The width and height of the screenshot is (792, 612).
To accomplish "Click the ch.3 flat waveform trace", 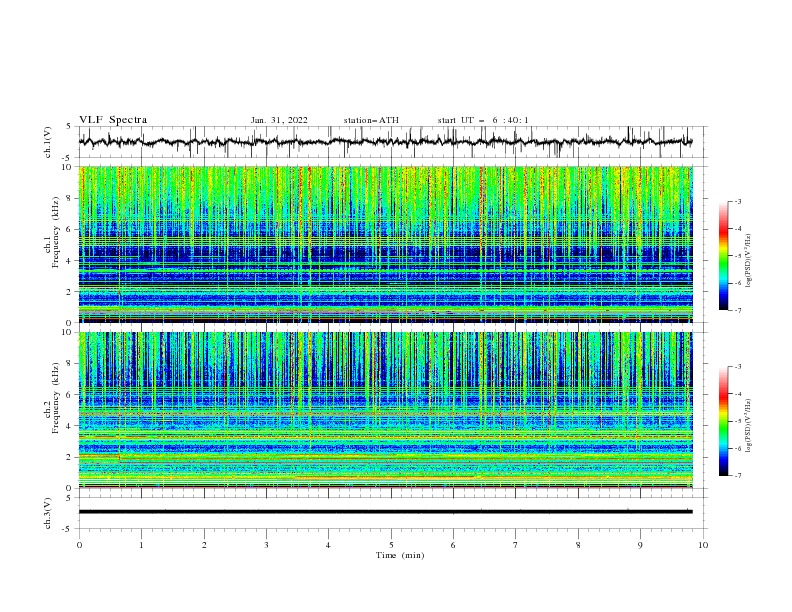I will [x=385, y=512].
